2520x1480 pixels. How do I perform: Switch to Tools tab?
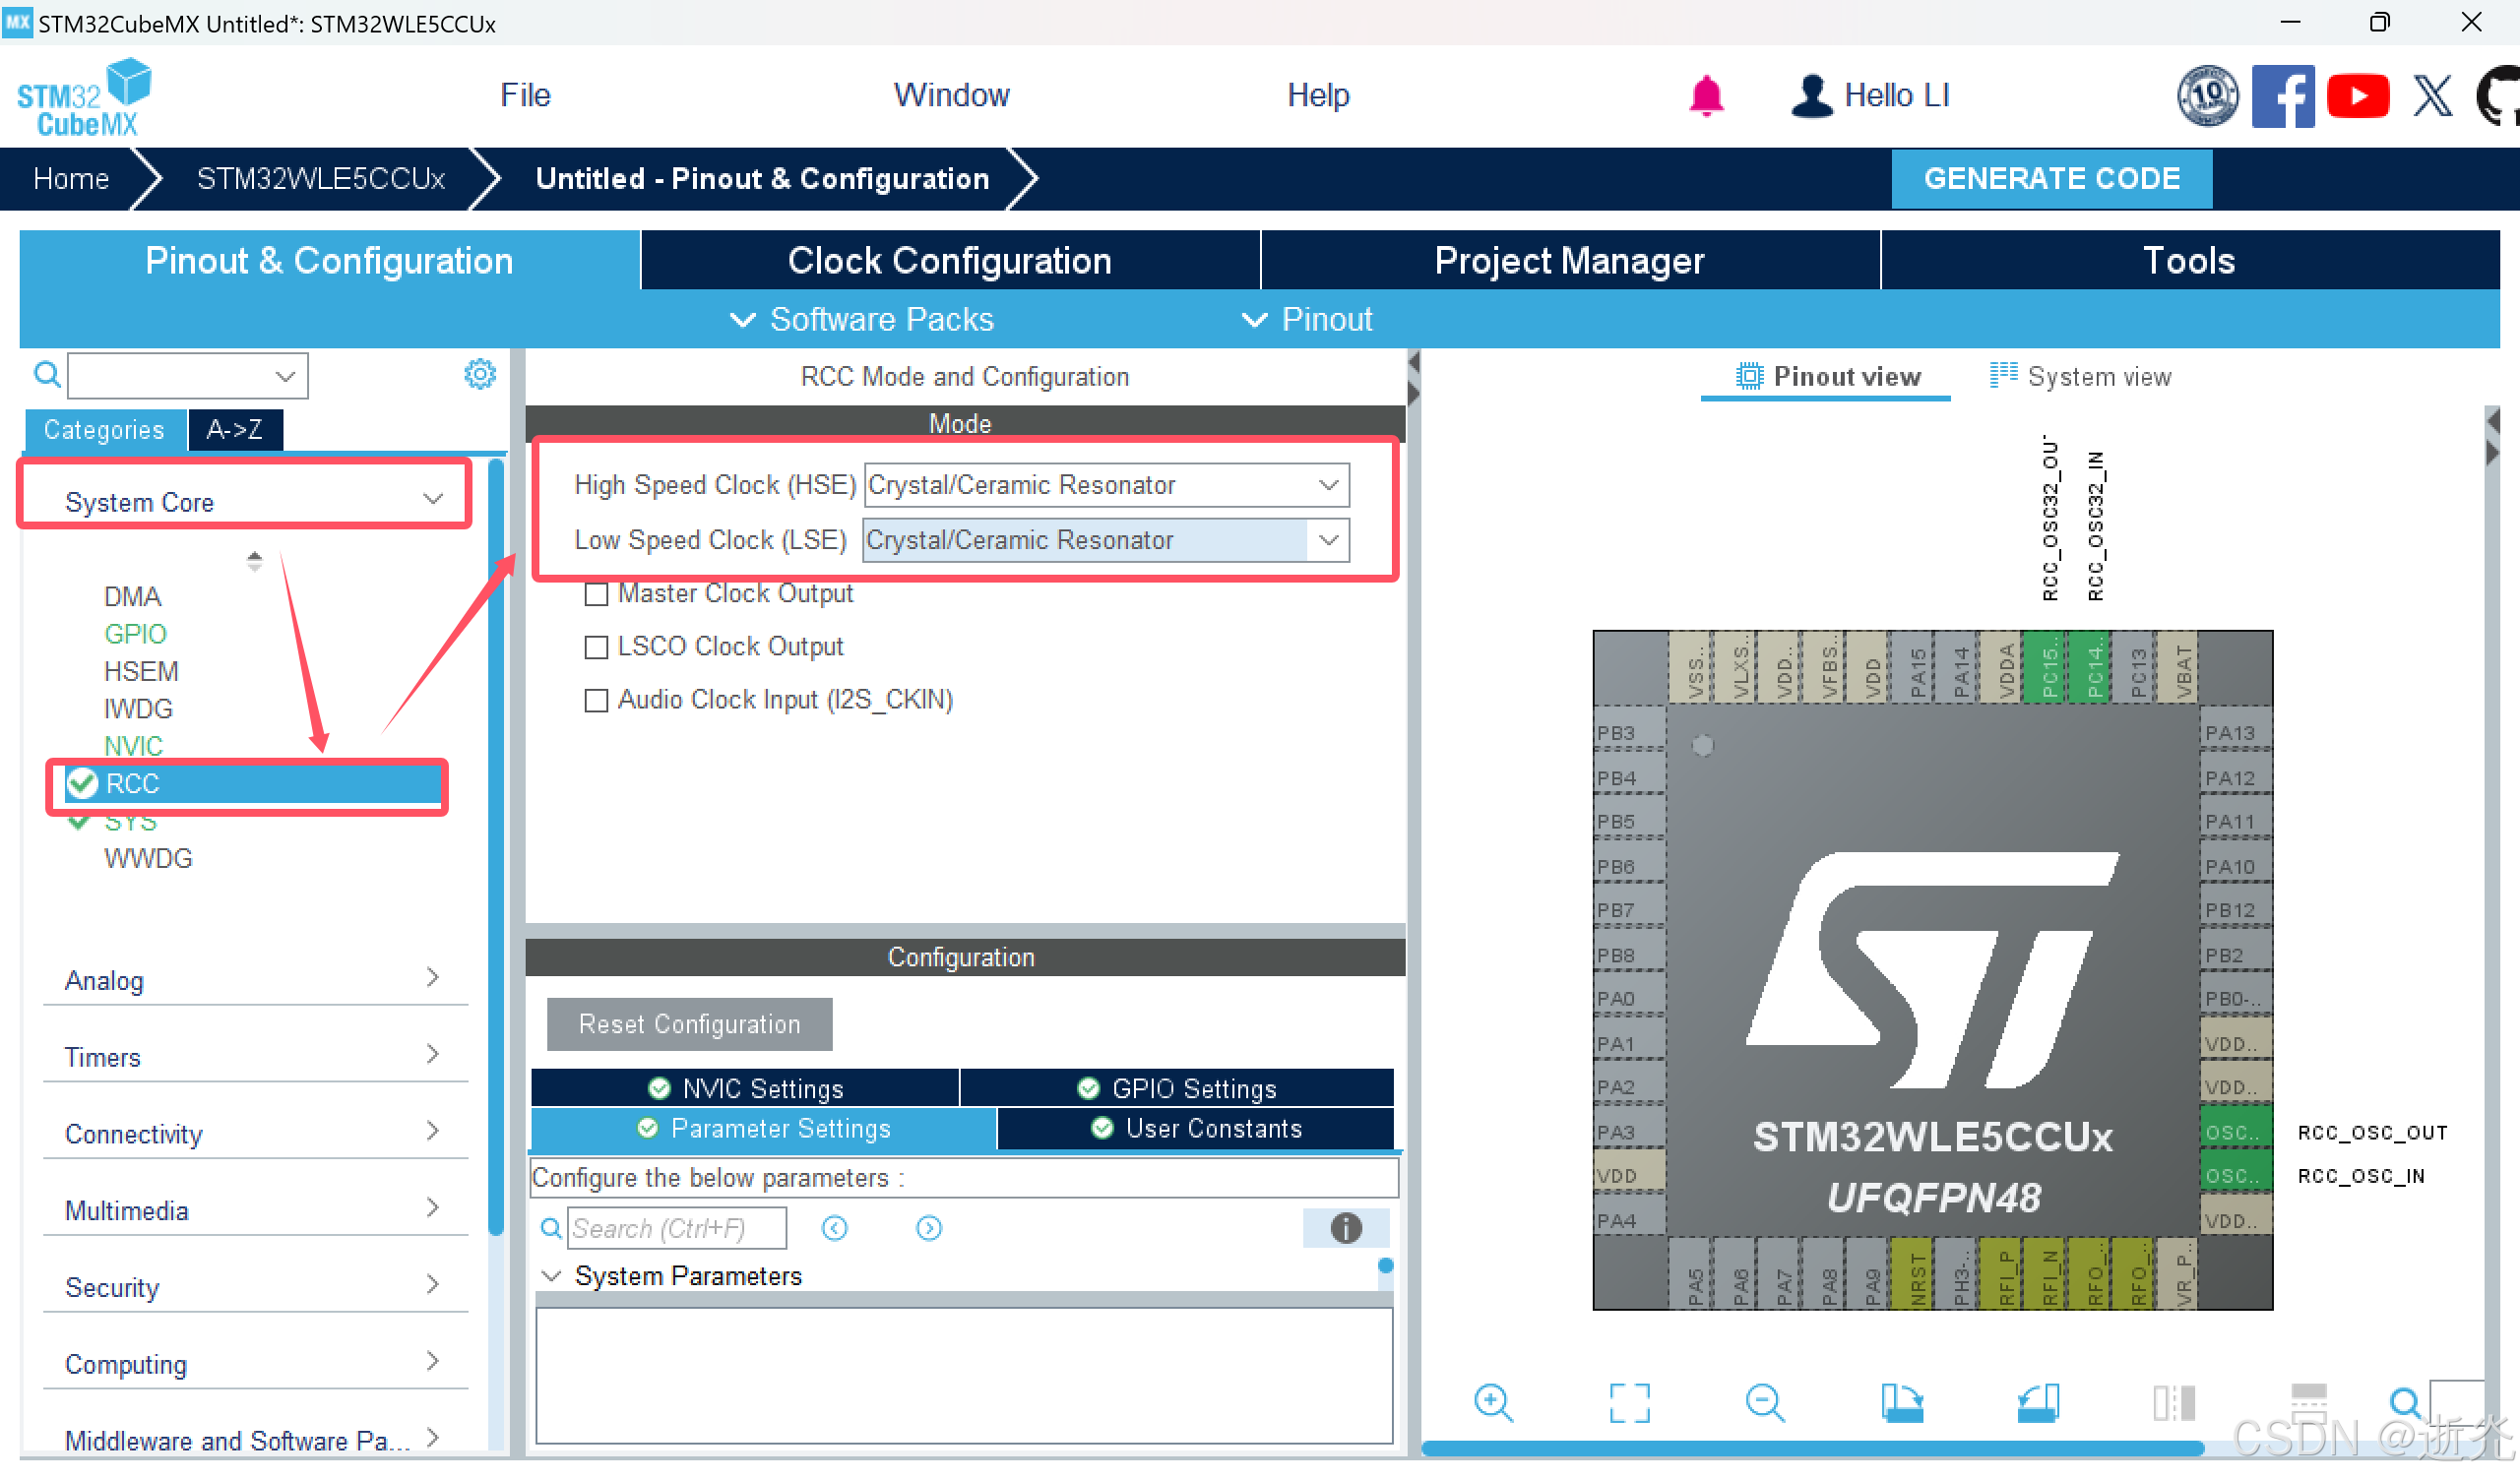2189,260
